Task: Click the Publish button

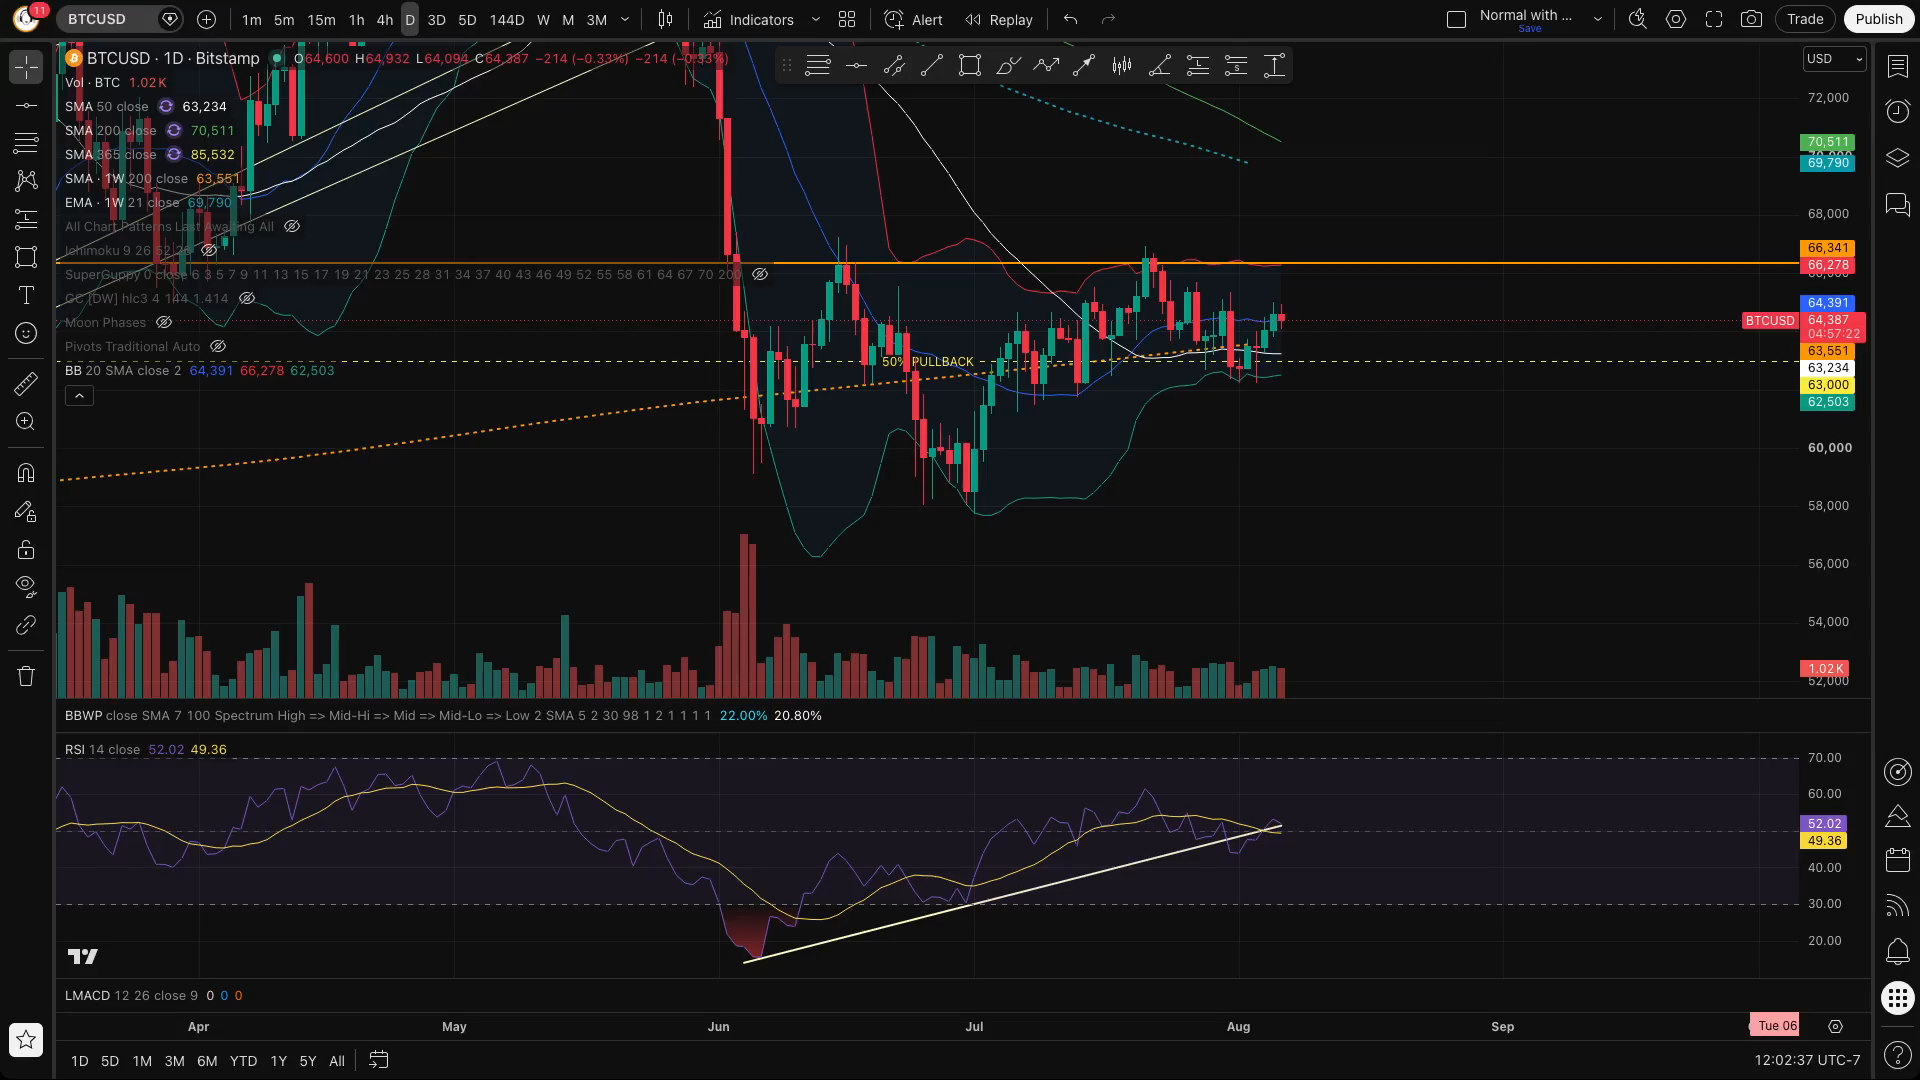Action: pos(1878,19)
